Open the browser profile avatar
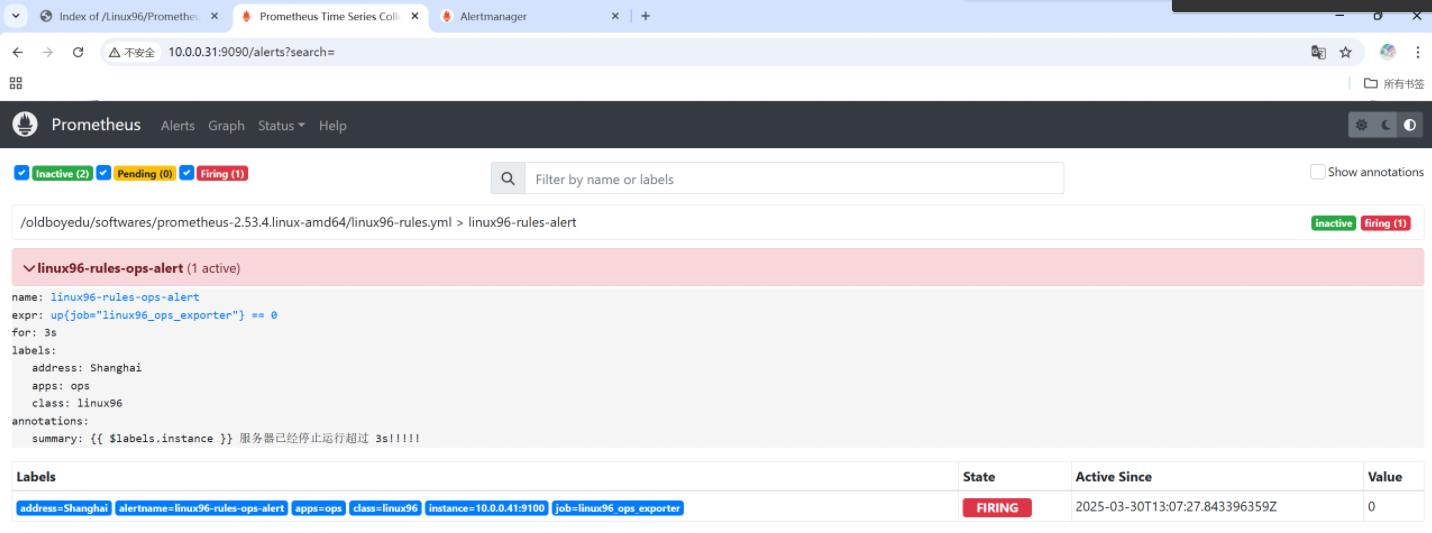Viewport: 1432px width, 533px height. (1387, 52)
